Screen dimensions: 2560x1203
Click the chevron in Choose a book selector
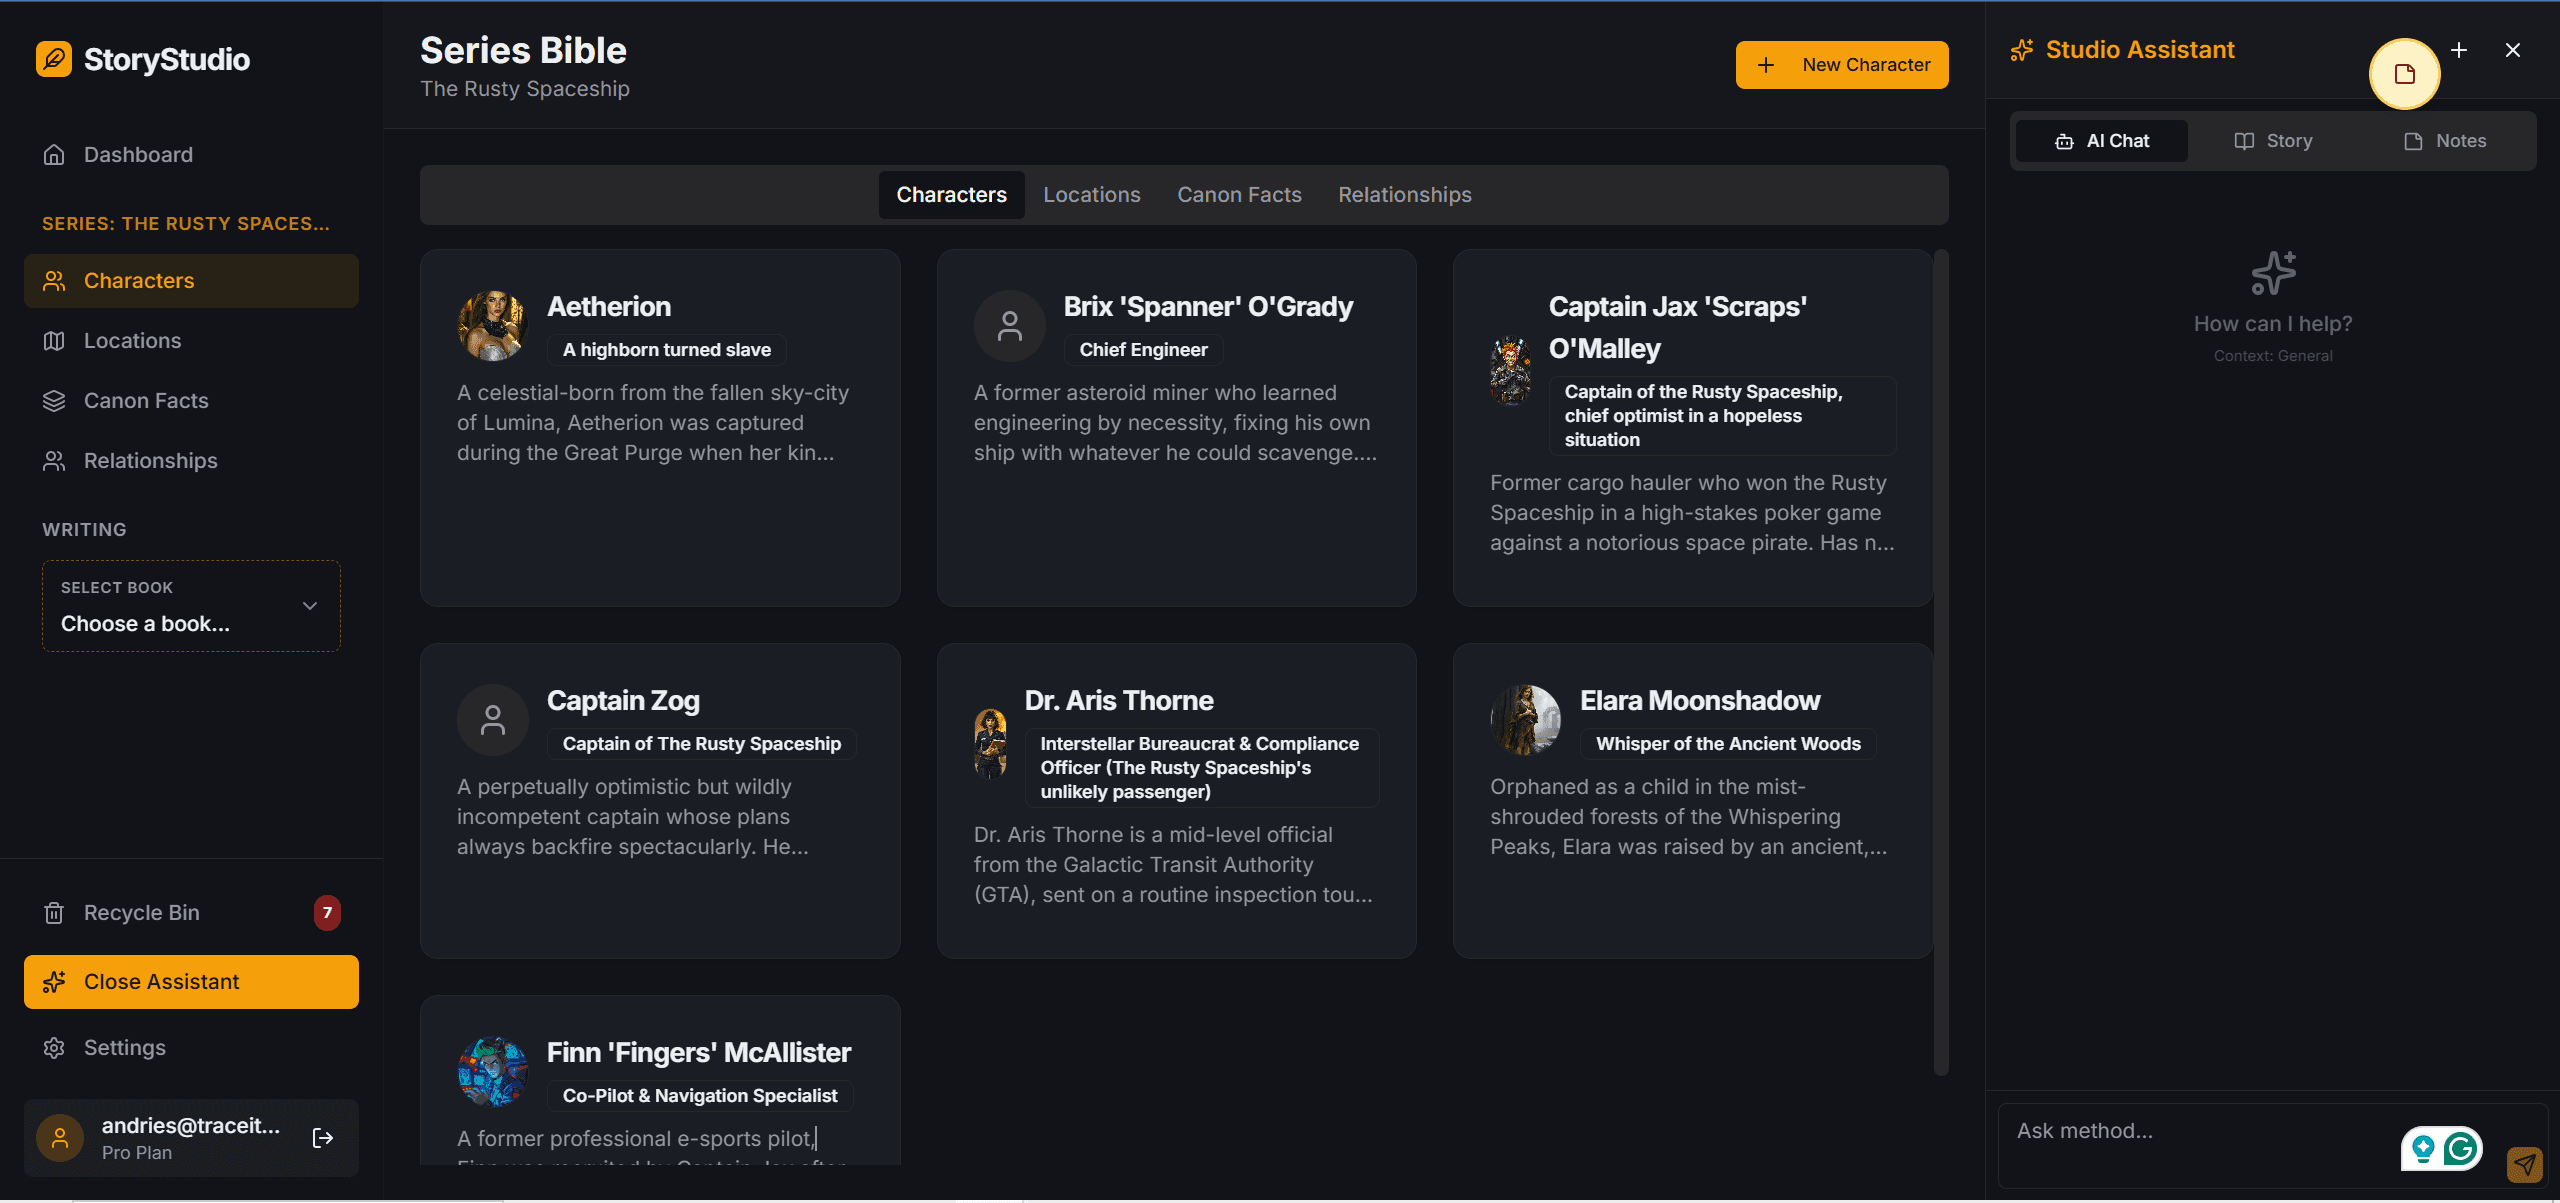[x=310, y=606]
